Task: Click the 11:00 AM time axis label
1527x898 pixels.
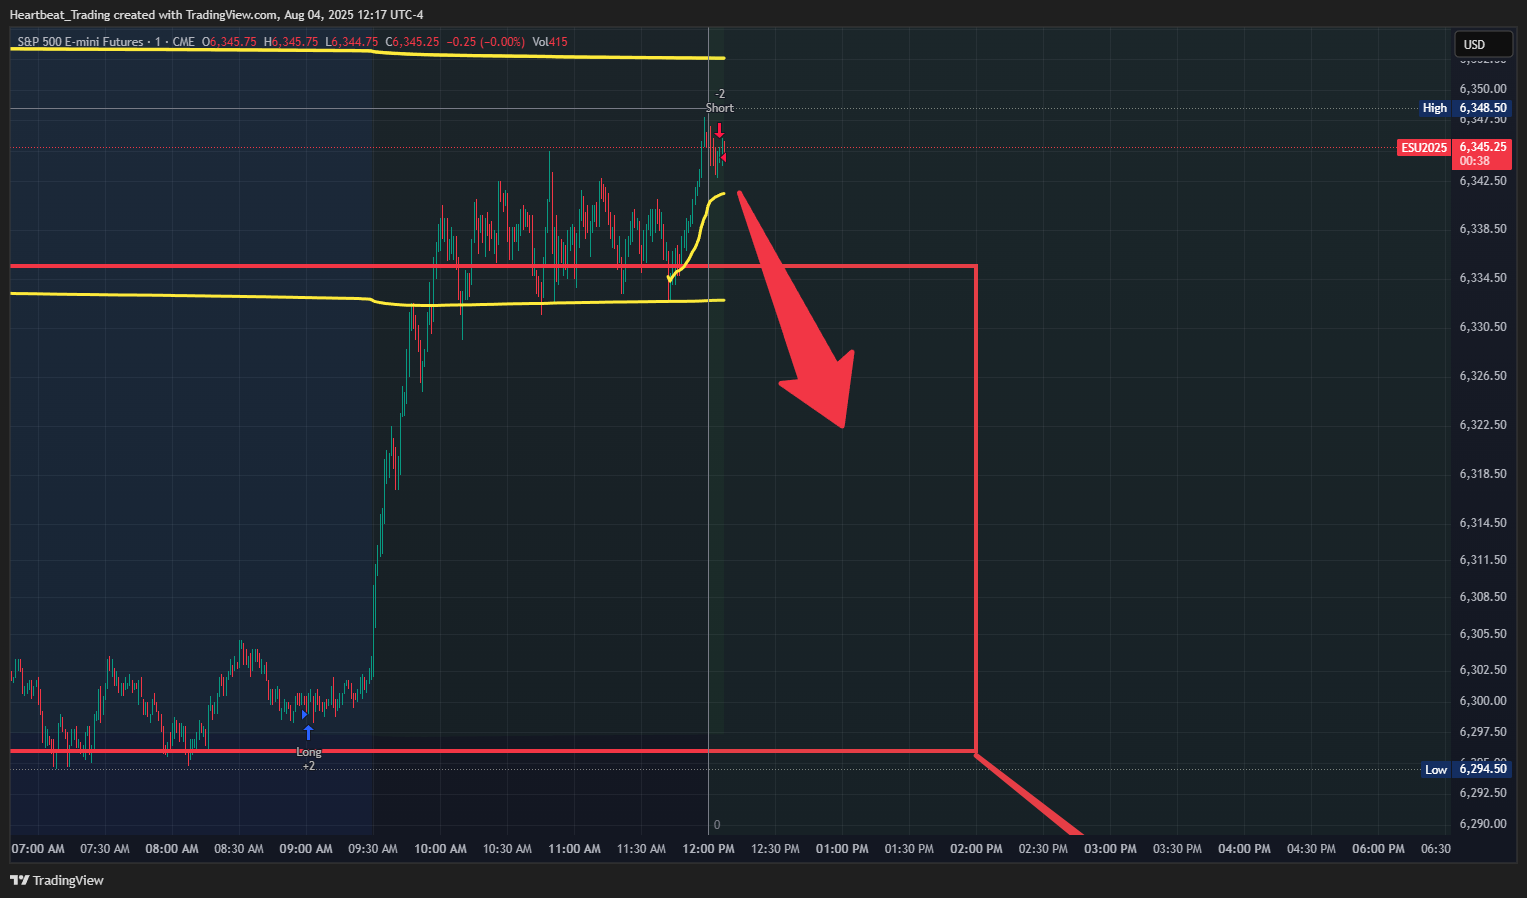Action: tap(575, 849)
